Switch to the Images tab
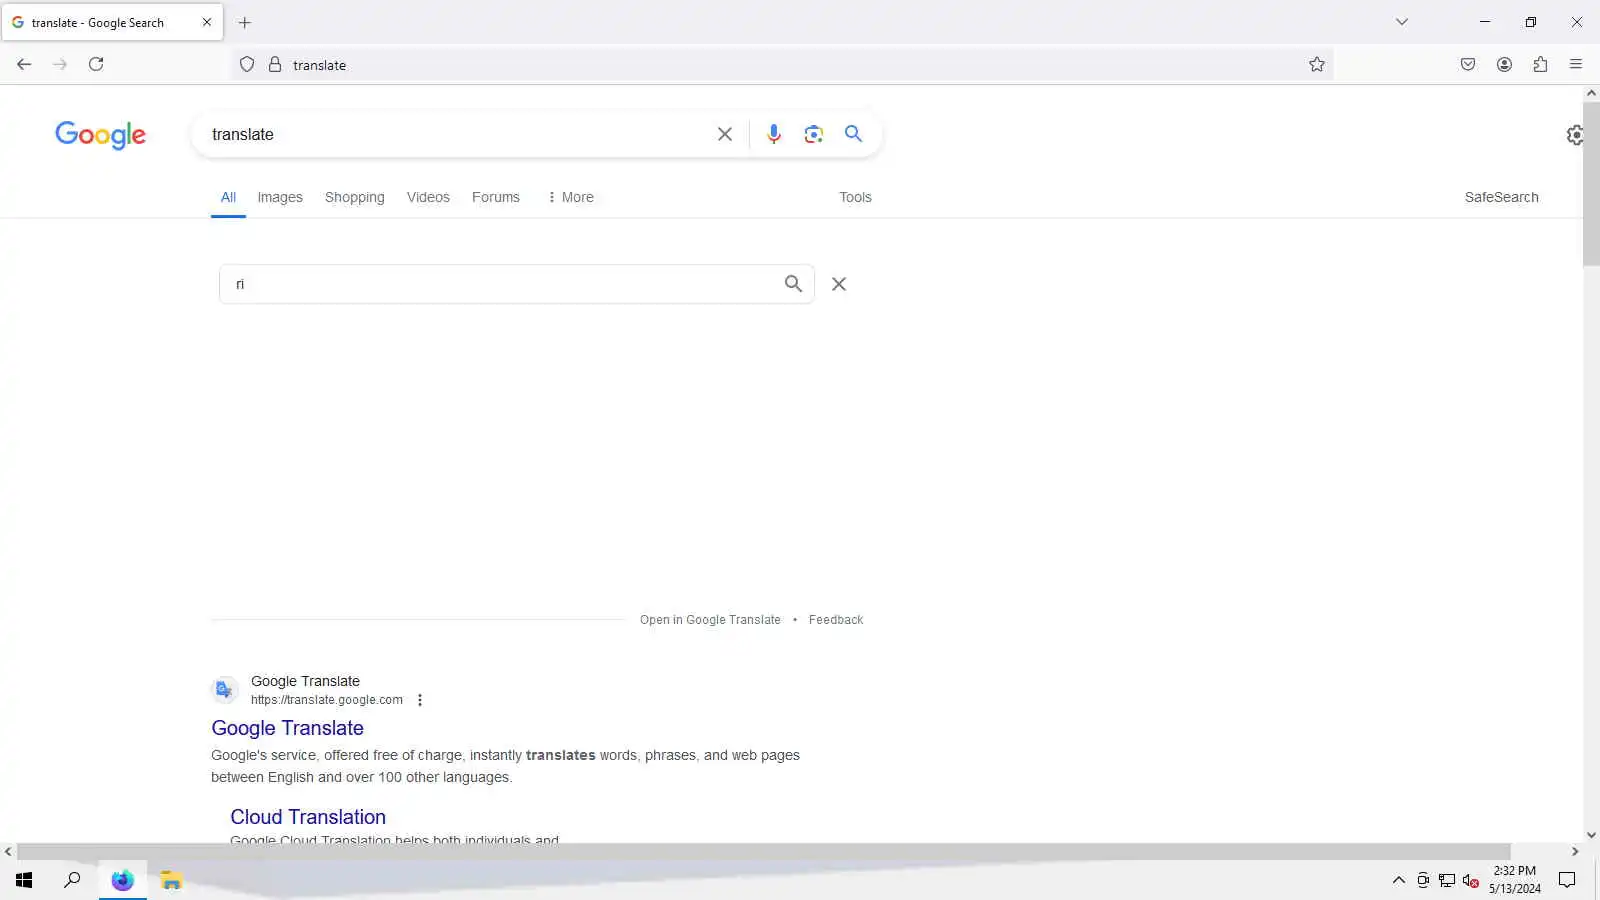Viewport: 1600px width, 900px height. point(280,197)
